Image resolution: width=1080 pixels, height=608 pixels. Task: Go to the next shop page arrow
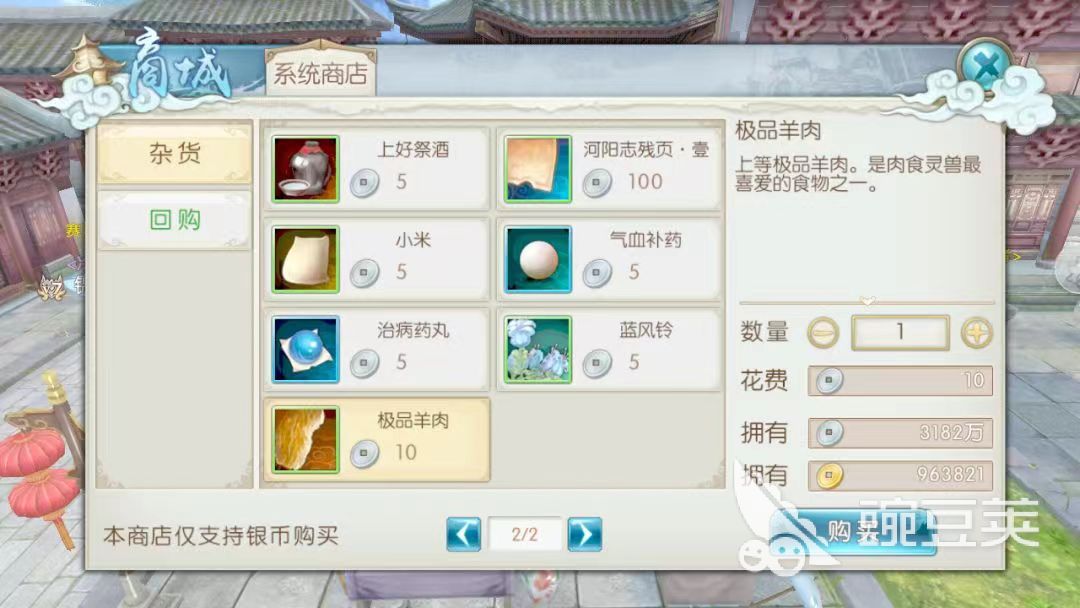[585, 534]
